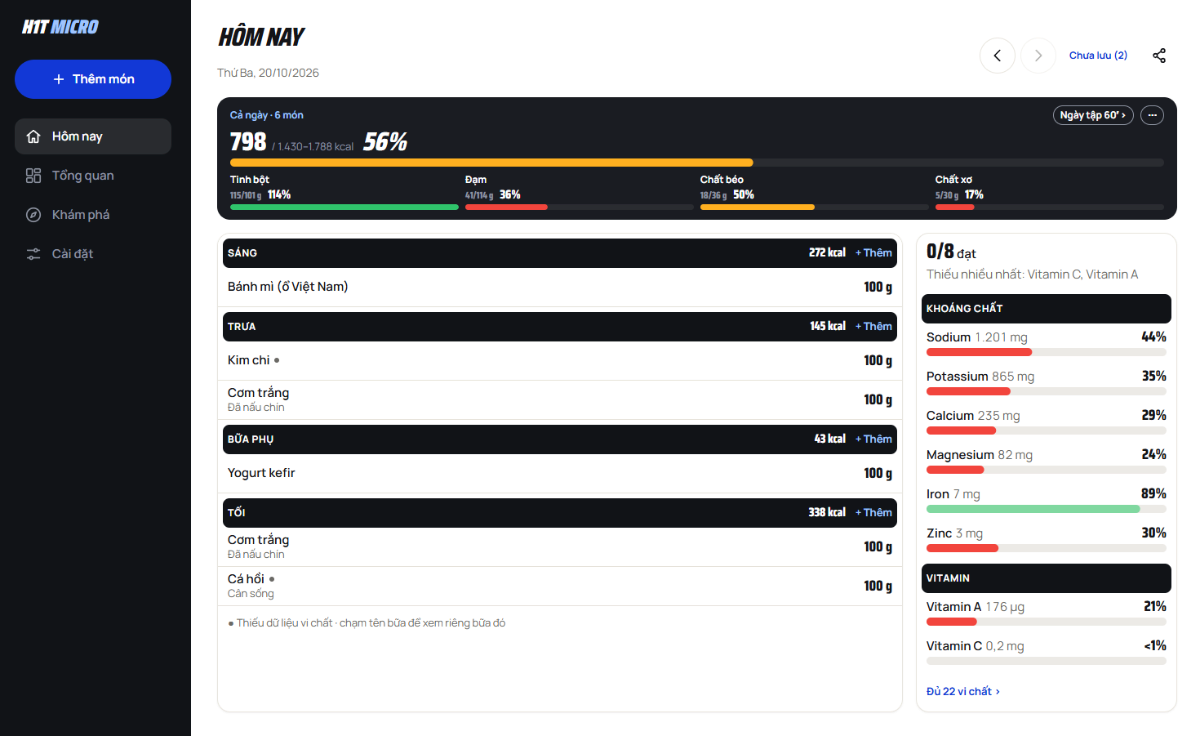This screenshot has height=736, width=1200.
Task: Go to previous day arrow
Action: (997, 56)
